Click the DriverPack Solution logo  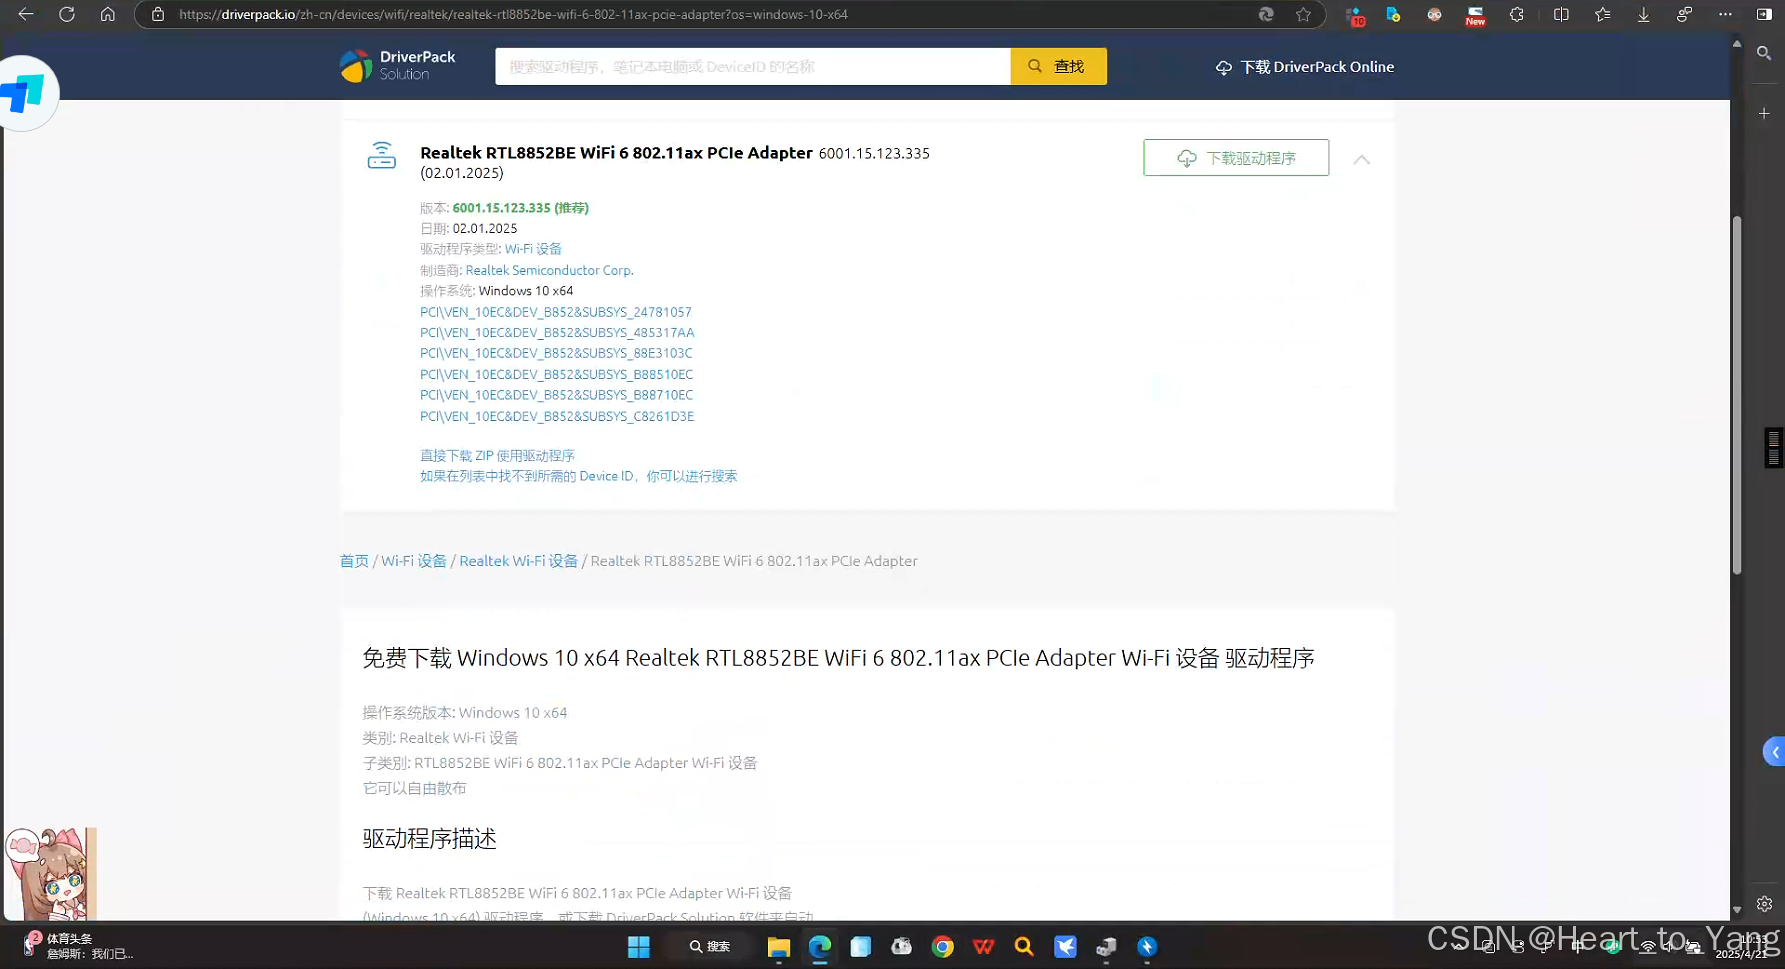[397, 66]
